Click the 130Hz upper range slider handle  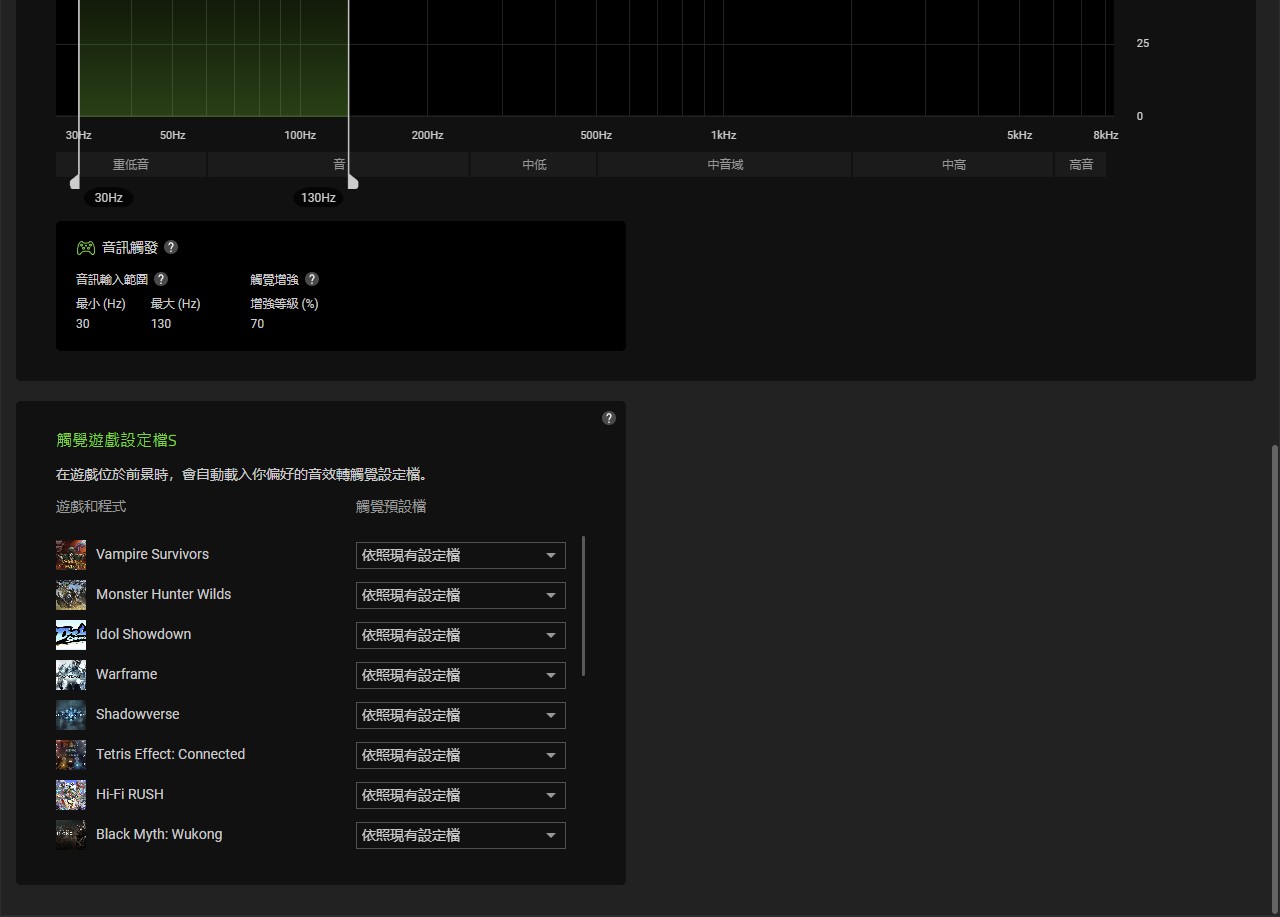(x=352, y=182)
